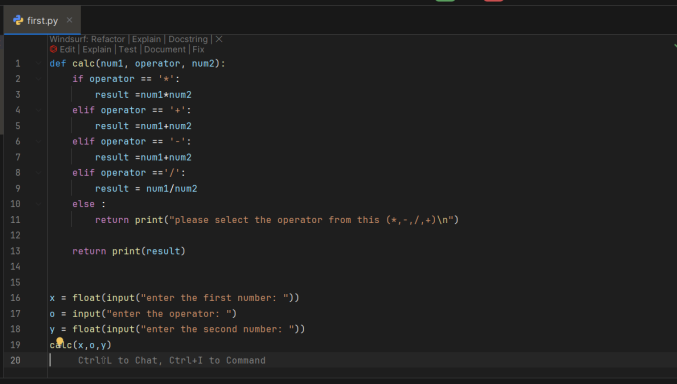Click the Fix code lens action
677x384 pixels.
pyautogui.click(x=198, y=50)
